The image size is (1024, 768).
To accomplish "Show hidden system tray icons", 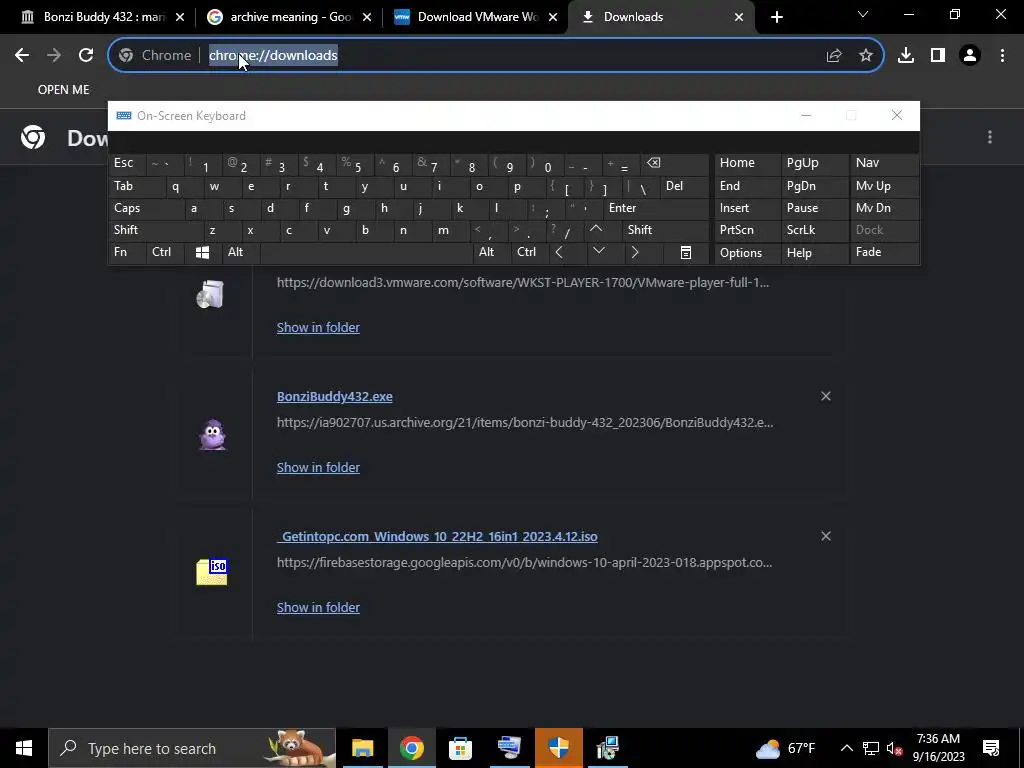I will tap(846, 748).
